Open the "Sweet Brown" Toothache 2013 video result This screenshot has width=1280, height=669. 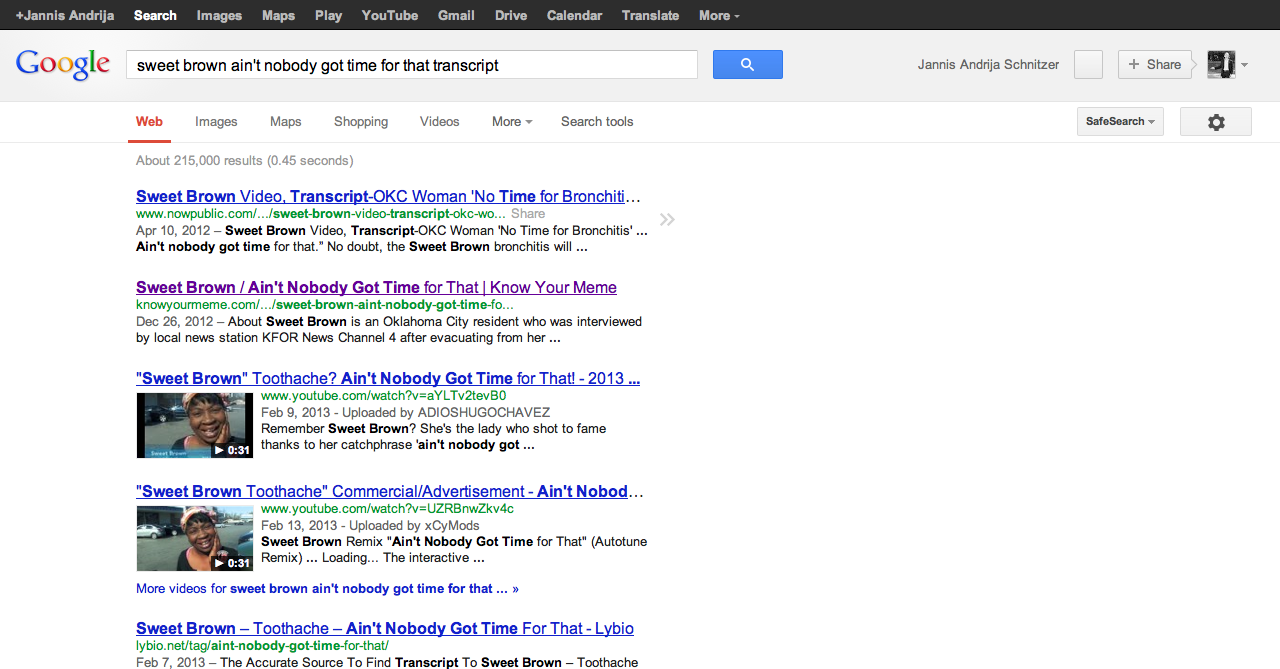(x=388, y=378)
